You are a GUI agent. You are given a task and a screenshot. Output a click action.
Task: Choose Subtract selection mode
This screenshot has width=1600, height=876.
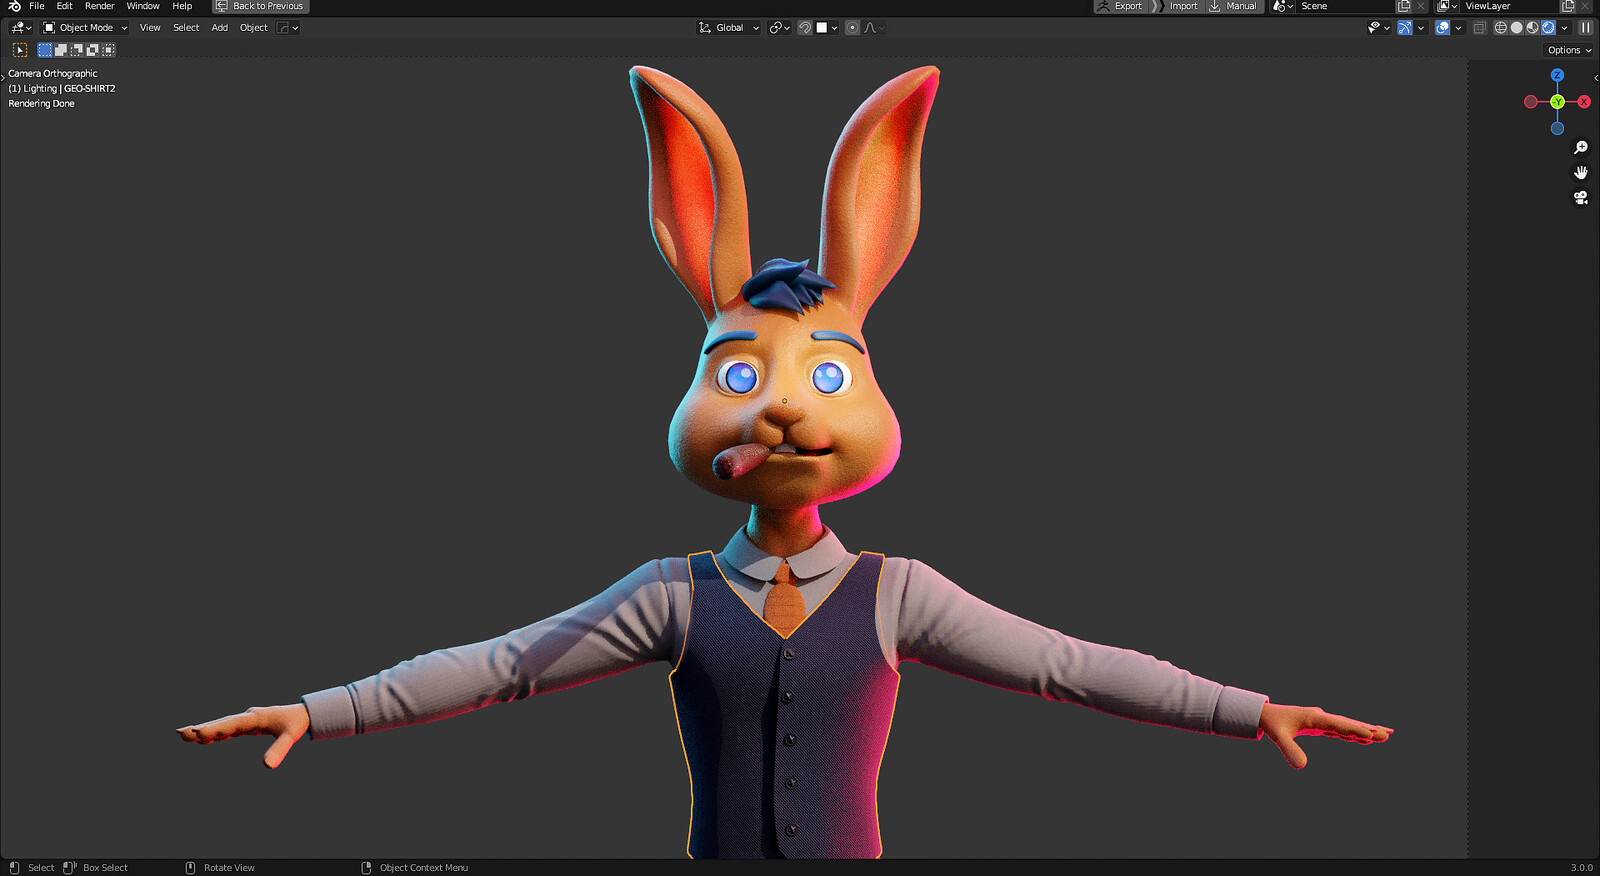point(77,50)
